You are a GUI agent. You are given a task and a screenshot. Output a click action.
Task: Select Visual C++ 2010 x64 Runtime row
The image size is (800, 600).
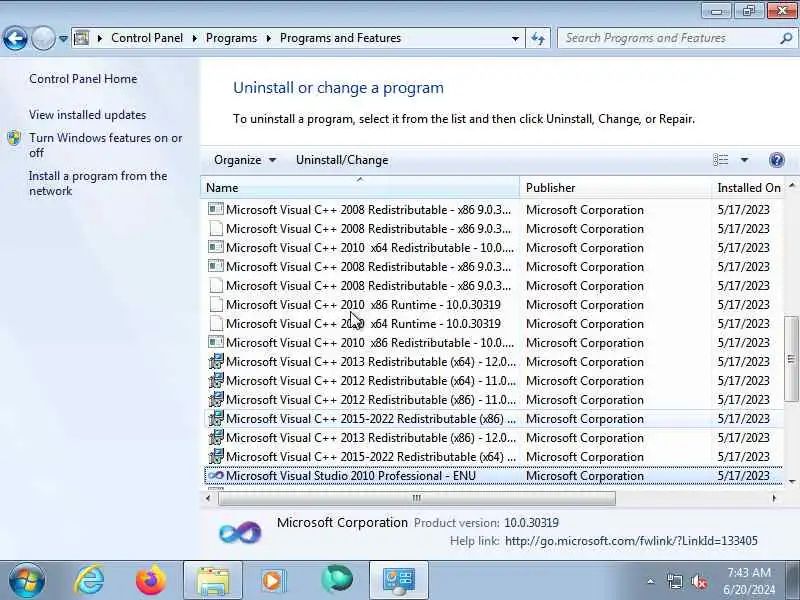(493, 324)
